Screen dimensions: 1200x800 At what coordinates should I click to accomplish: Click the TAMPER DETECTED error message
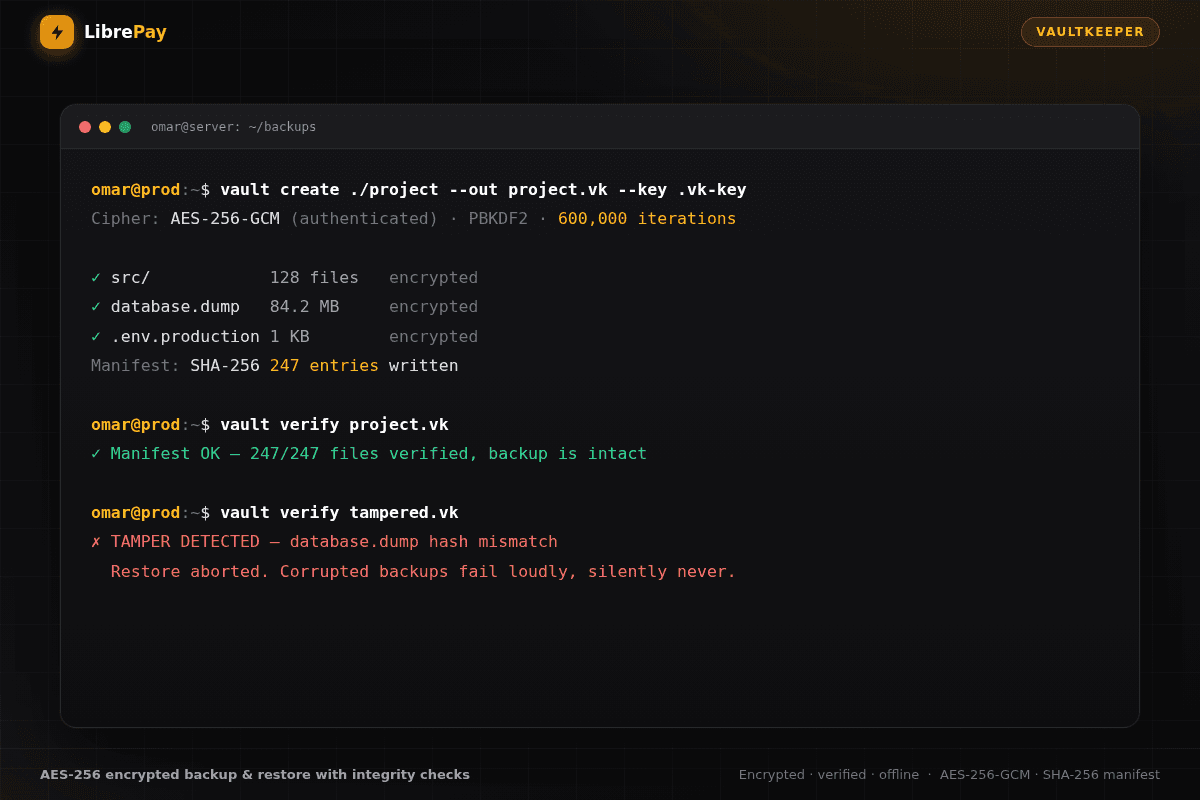click(x=334, y=541)
